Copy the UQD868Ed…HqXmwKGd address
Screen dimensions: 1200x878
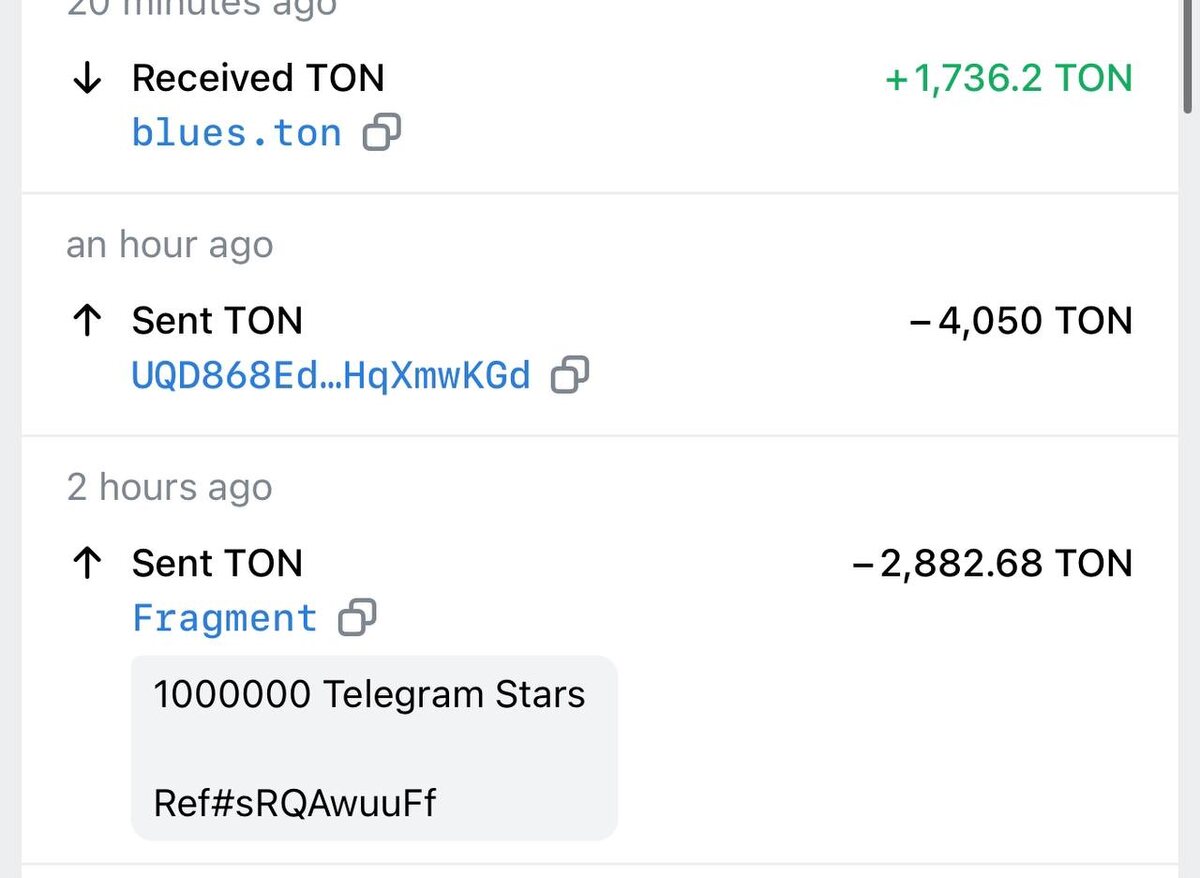click(570, 375)
